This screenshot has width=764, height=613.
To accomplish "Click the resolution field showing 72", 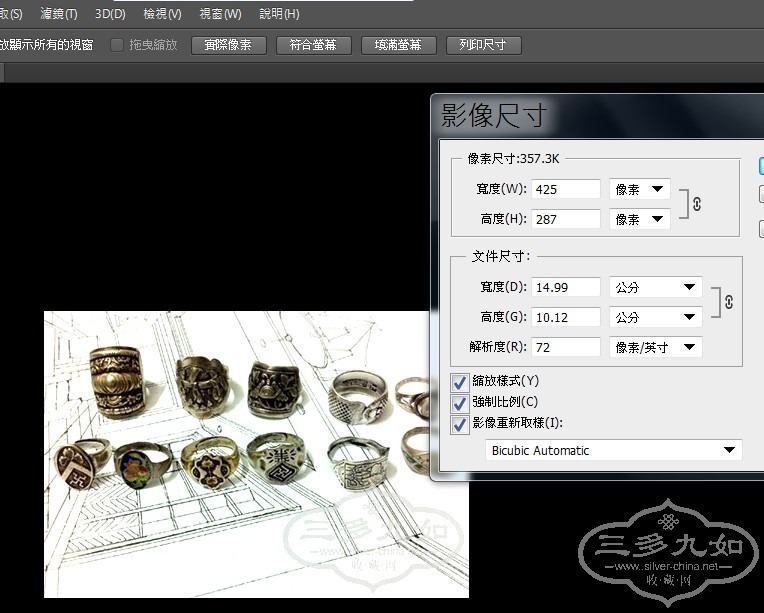I will [565, 347].
